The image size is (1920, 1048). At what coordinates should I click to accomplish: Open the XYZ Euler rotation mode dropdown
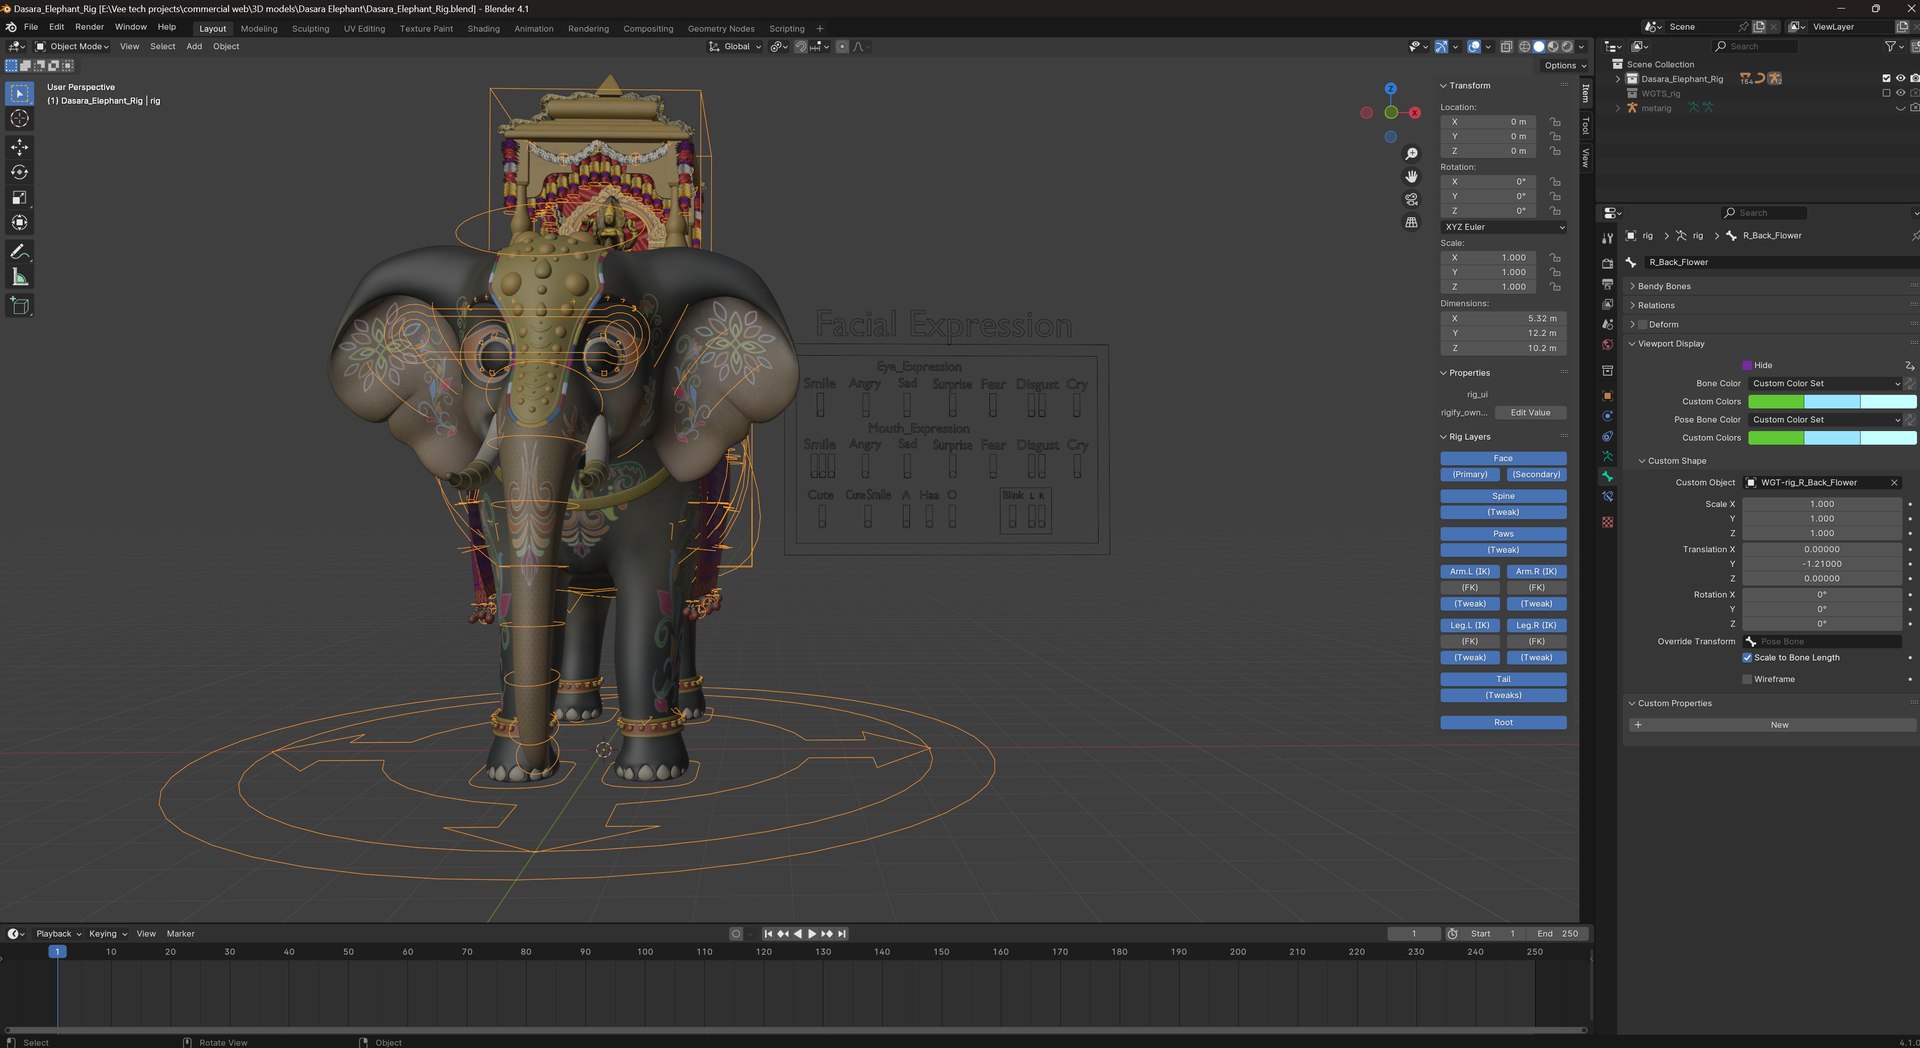coord(1503,227)
